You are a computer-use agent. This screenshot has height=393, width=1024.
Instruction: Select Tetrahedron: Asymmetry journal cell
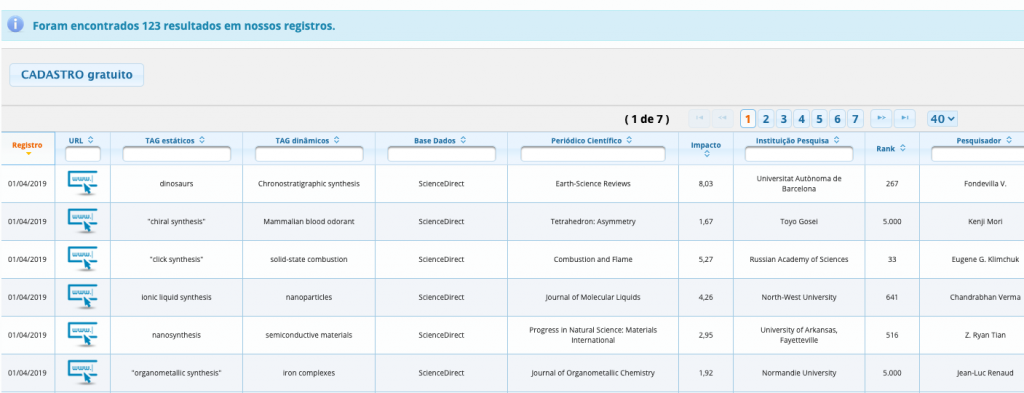click(593, 221)
